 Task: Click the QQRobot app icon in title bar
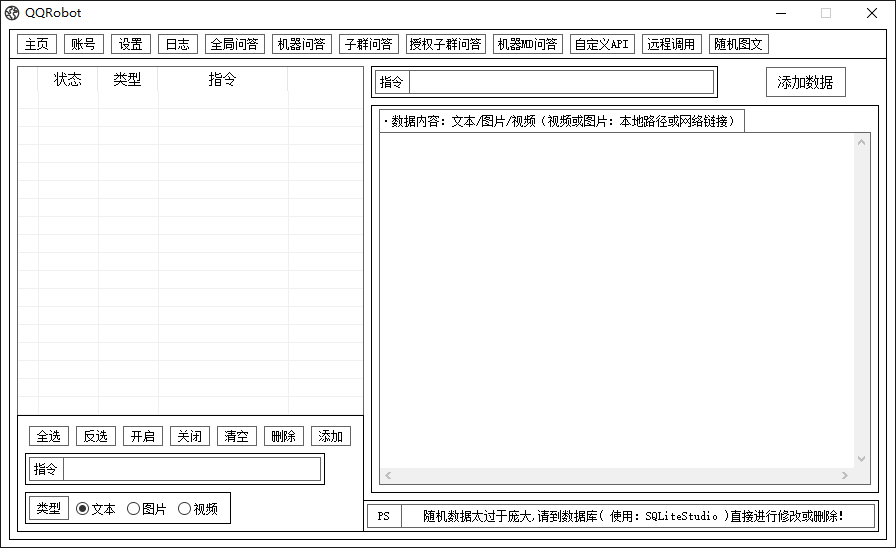click(12, 13)
